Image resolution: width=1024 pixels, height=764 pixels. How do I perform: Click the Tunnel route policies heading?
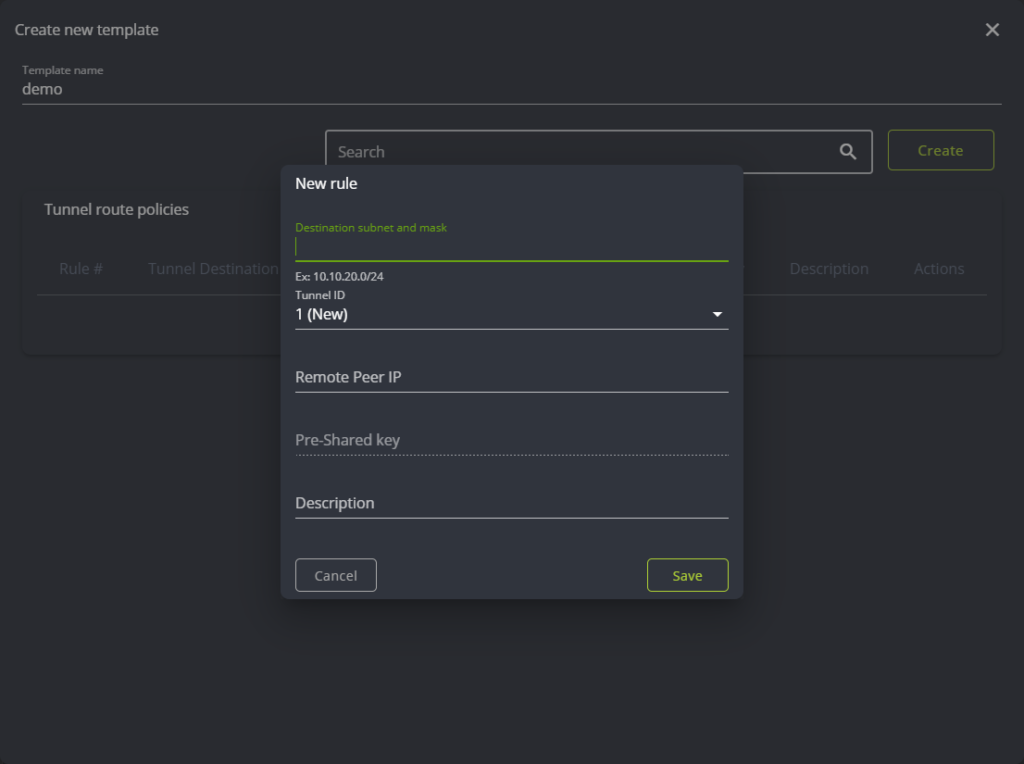(x=116, y=209)
